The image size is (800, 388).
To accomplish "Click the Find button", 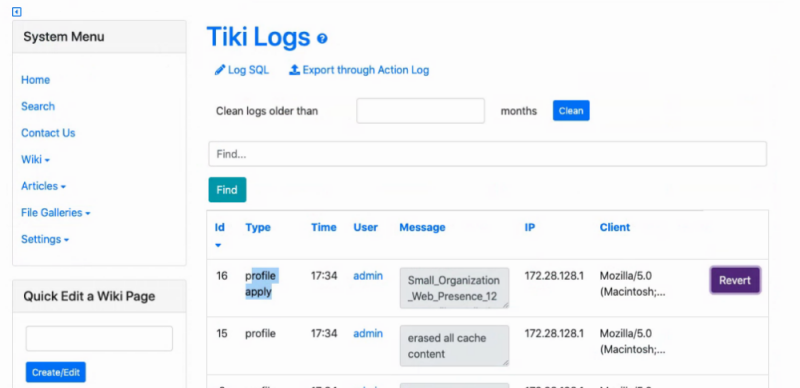I will point(227,190).
